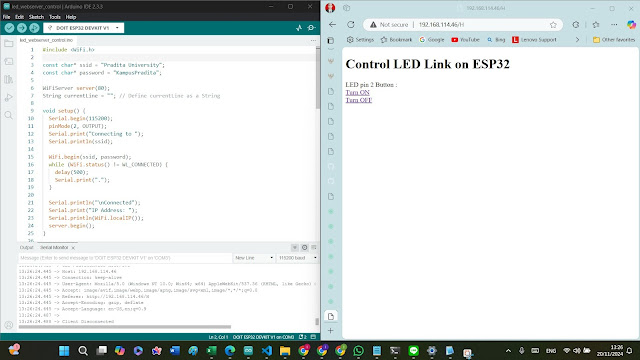Screen dimensions: 640x360
Task: Open the Debug panel in the Arduino sidebar
Action: point(9,98)
